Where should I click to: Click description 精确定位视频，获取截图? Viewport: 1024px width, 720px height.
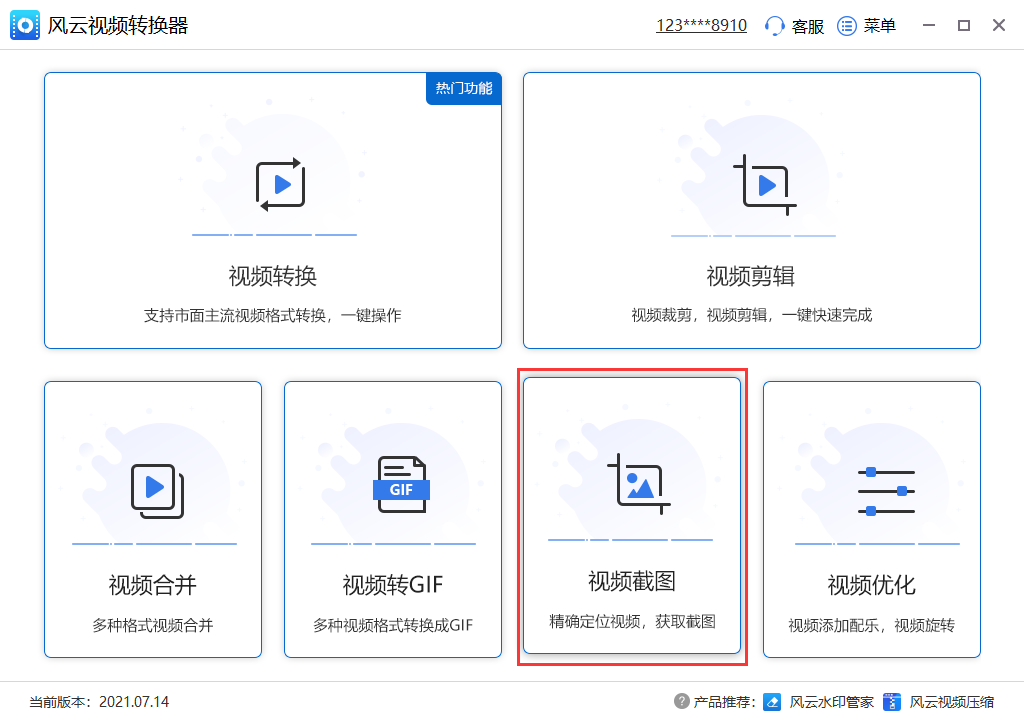pyautogui.click(x=632, y=621)
